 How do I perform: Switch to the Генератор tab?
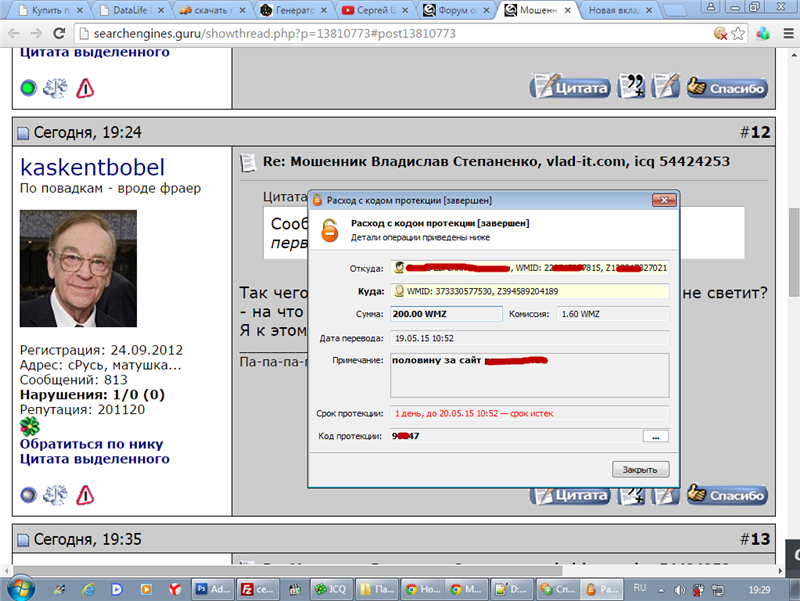(x=294, y=10)
